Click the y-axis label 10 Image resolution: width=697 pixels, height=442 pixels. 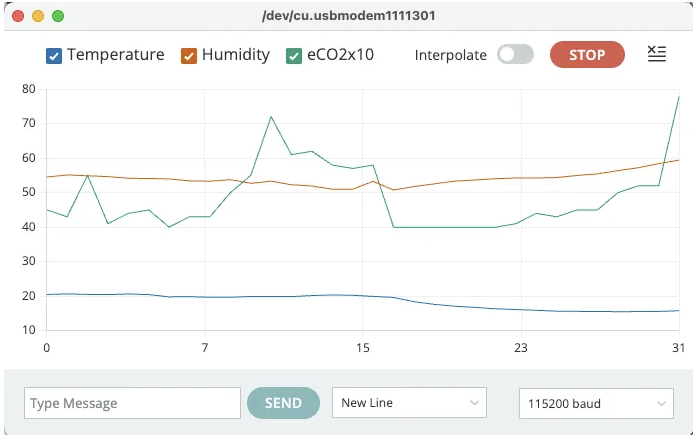point(29,330)
